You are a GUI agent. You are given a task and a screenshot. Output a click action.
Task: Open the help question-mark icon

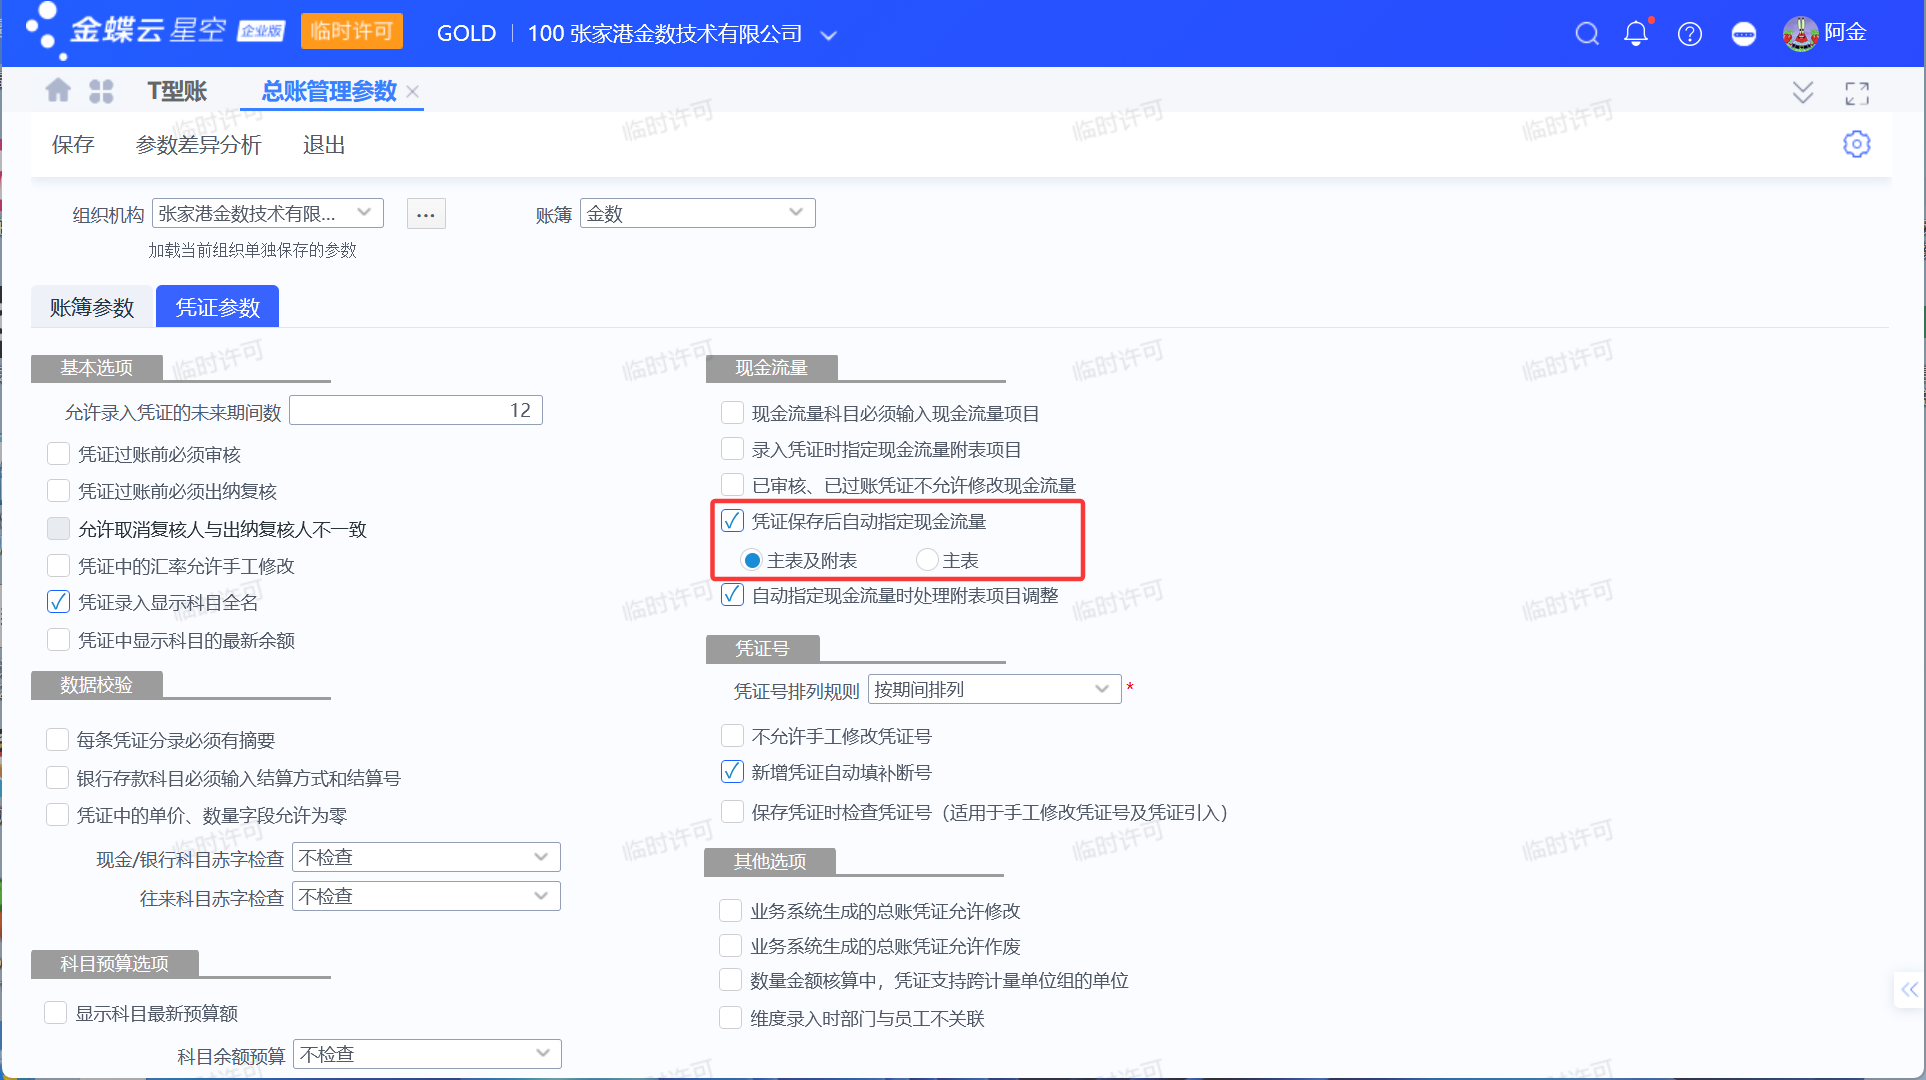1690,34
